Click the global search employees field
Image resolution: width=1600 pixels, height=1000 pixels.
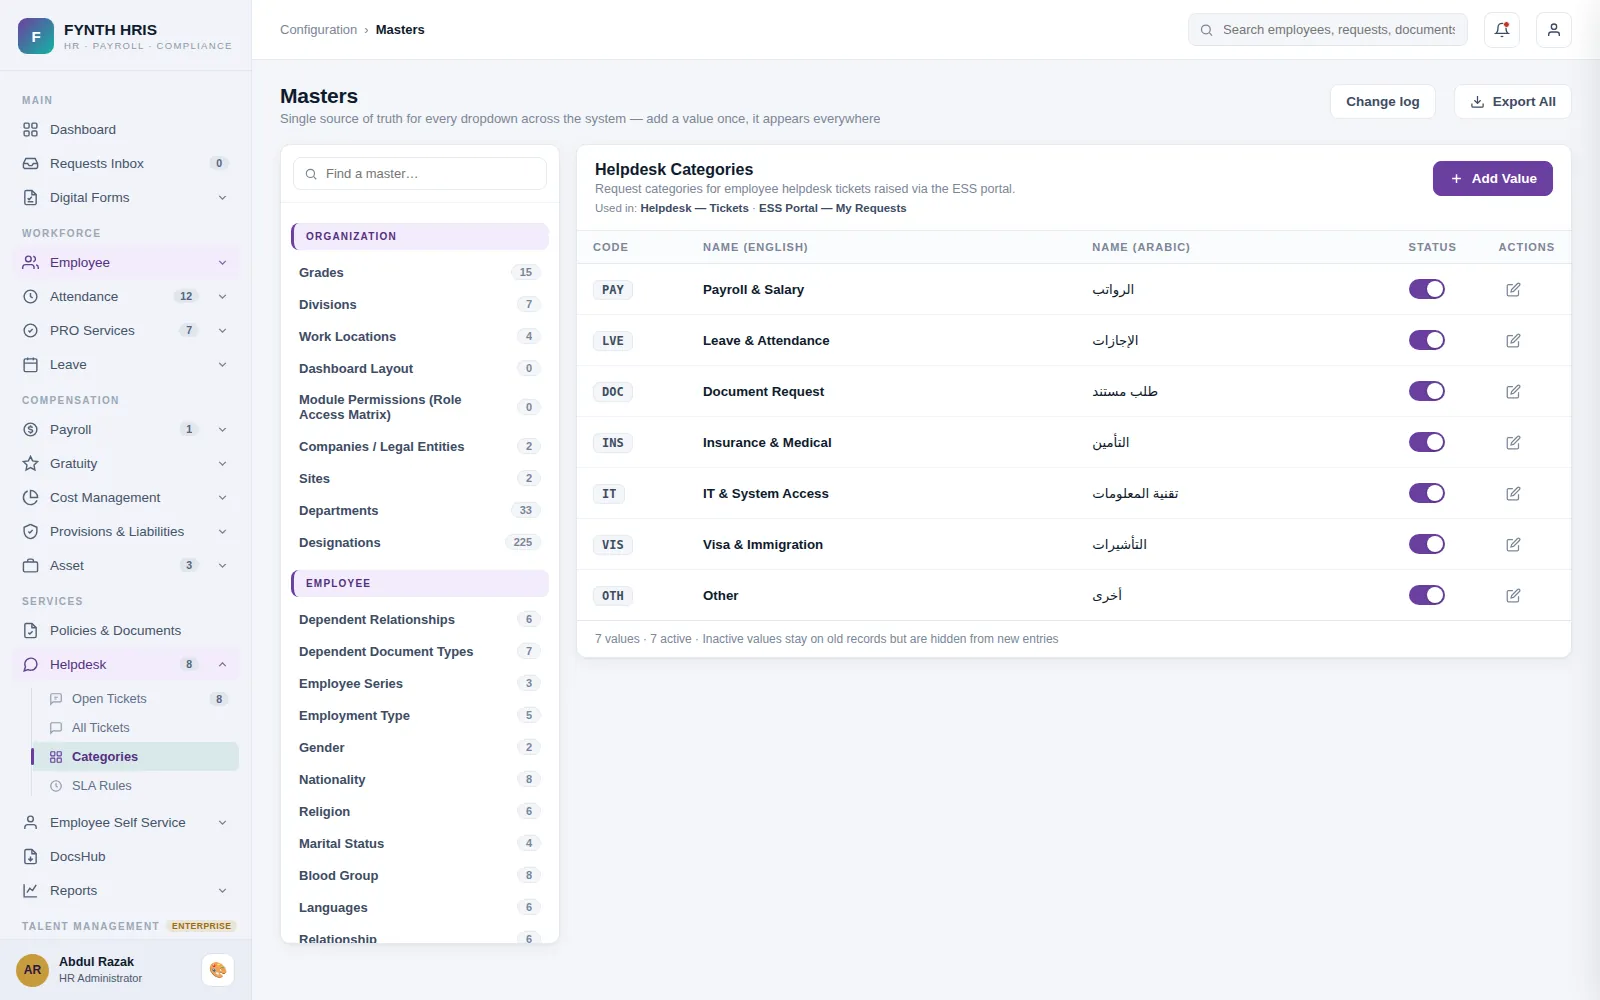pyautogui.click(x=1327, y=29)
